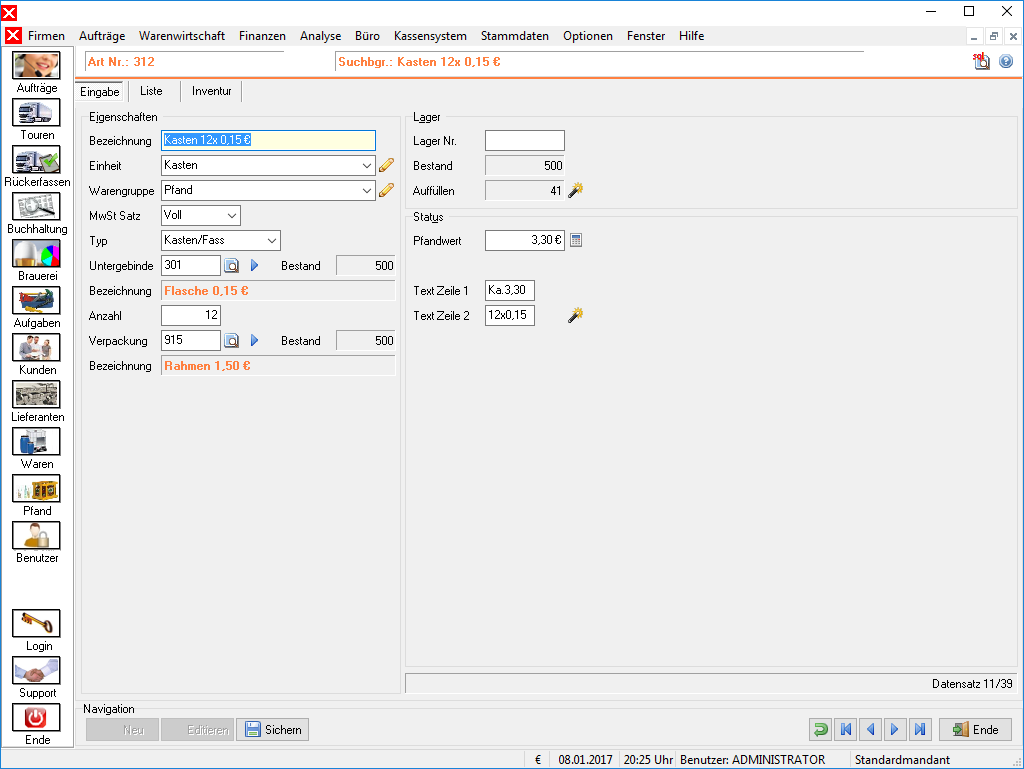The width and height of the screenshot is (1024, 769).
Task: Click the red Ende power icon
Action: click(37, 717)
